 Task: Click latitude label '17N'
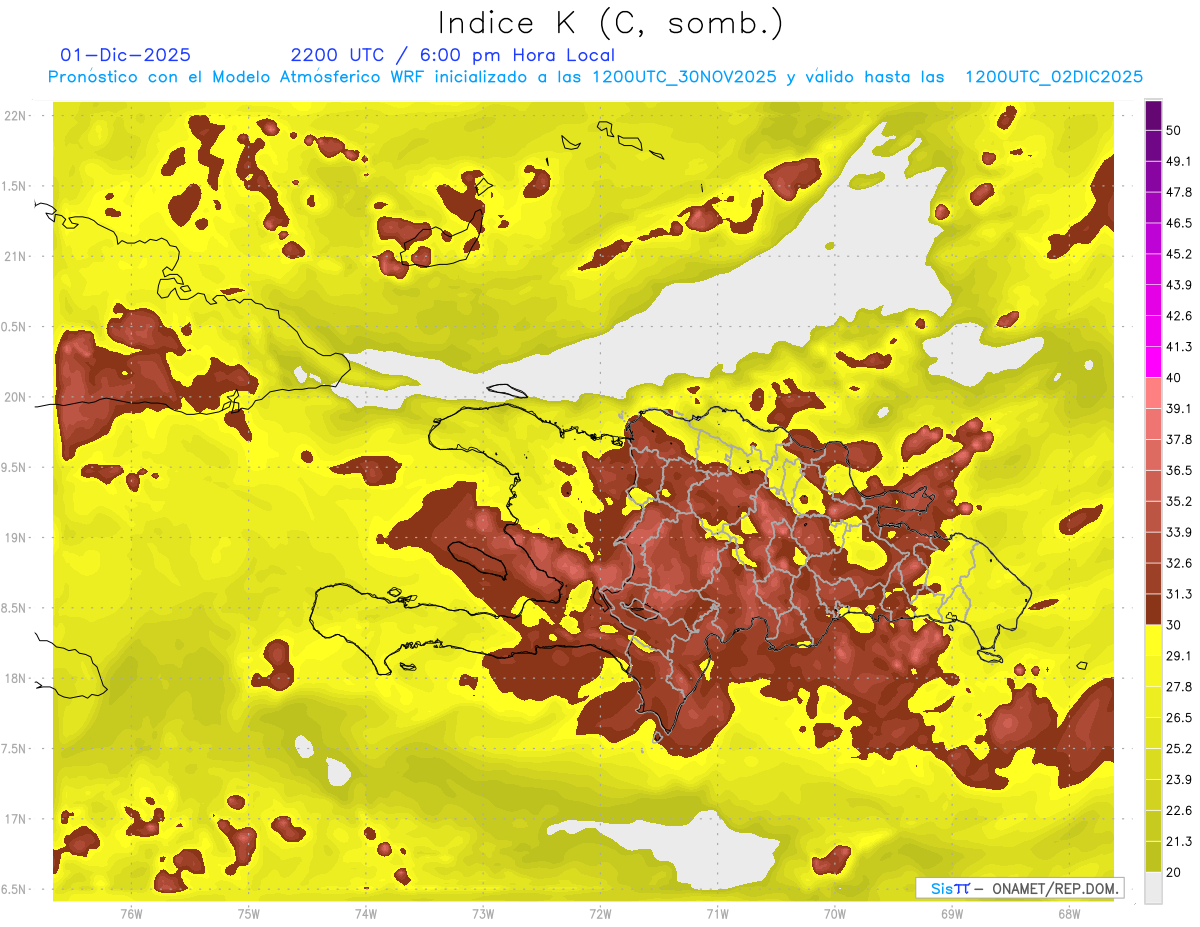tap(16, 819)
